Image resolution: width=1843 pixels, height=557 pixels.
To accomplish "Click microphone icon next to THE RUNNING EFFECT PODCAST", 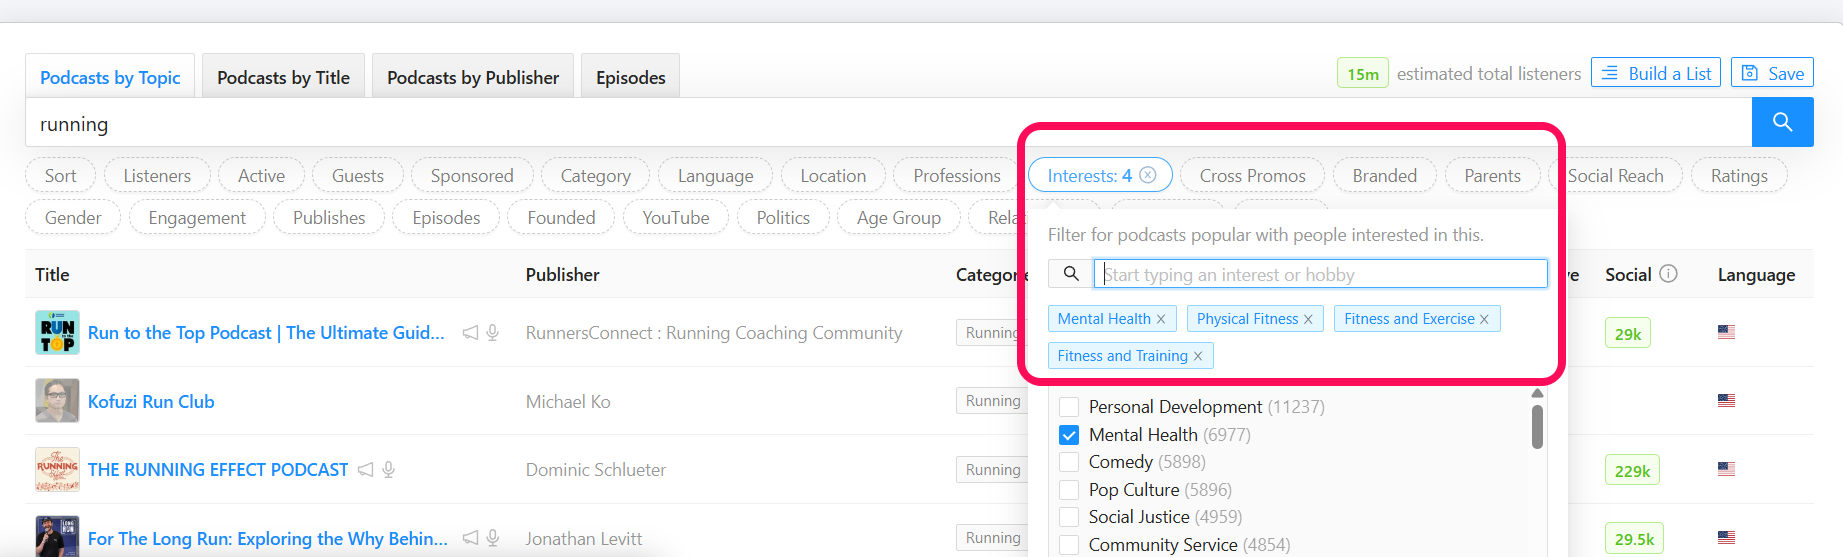I will pyautogui.click(x=389, y=469).
